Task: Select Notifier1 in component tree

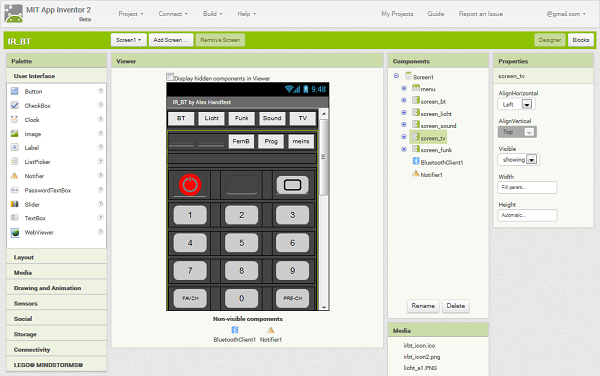Action: pos(427,174)
